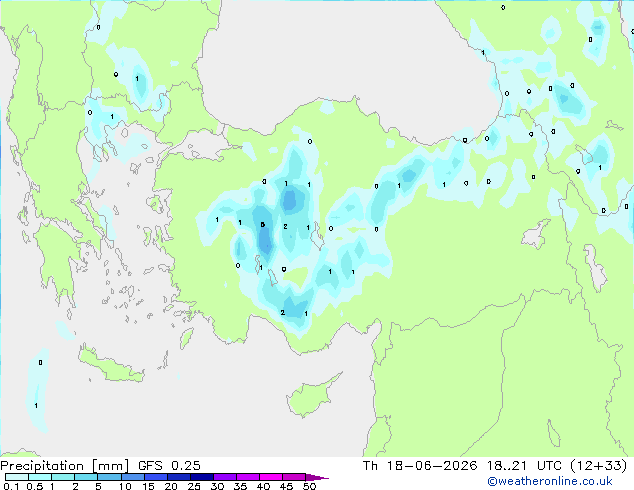Click the '10' legend scale label
The width and height of the screenshot is (634, 490).
click(125, 486)
